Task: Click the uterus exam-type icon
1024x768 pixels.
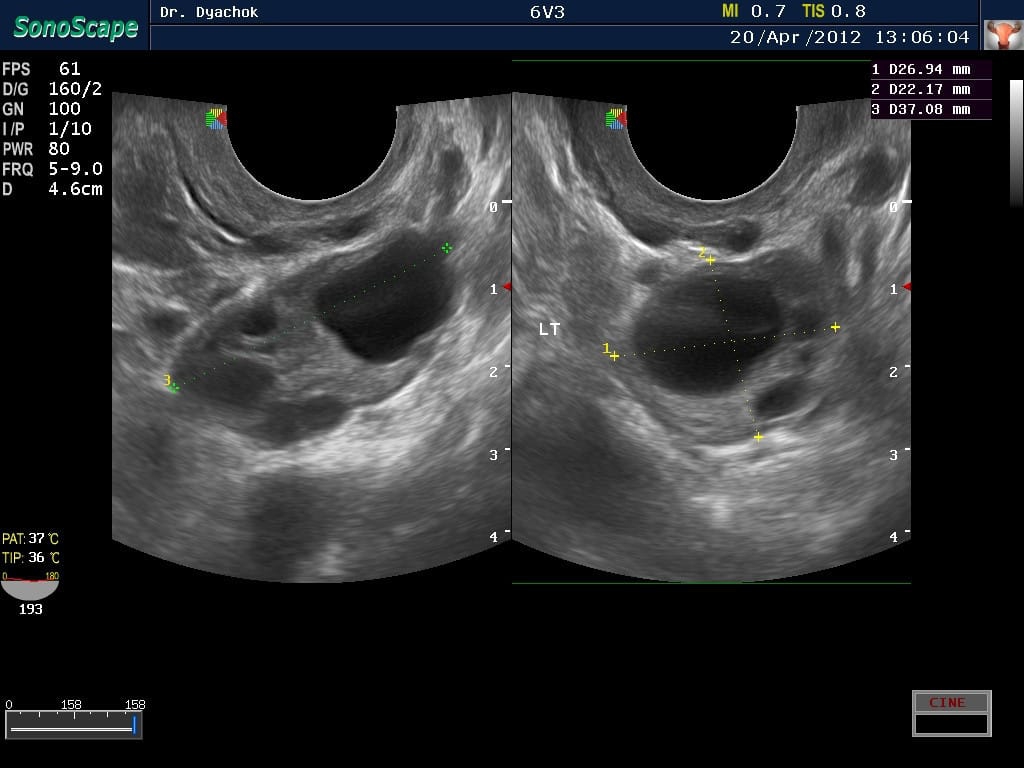Action: [x=1002, y=34]
